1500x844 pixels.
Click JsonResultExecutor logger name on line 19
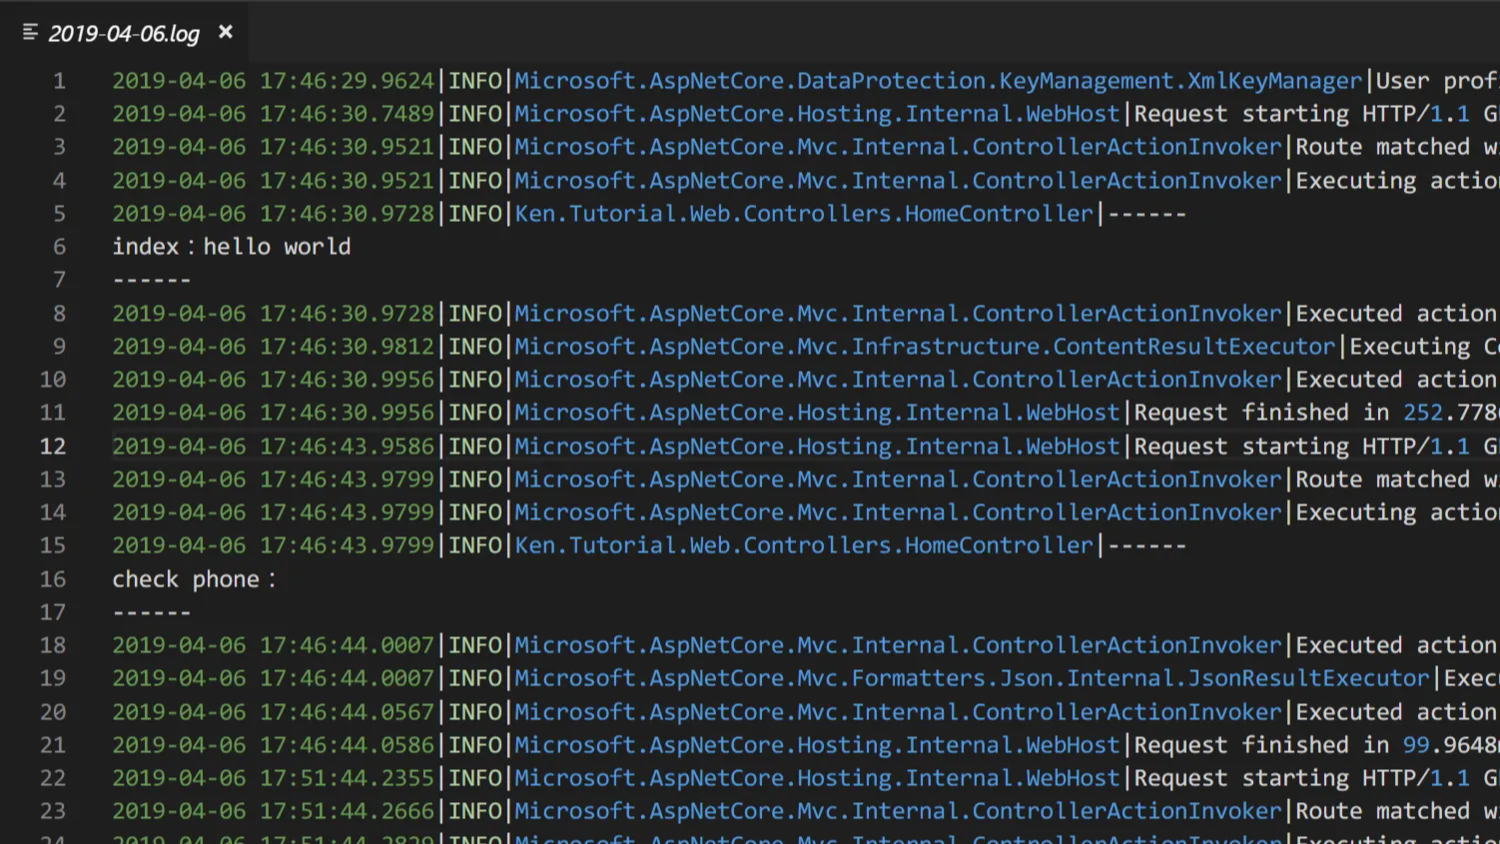pyautogui.click(x=972, y=679)
